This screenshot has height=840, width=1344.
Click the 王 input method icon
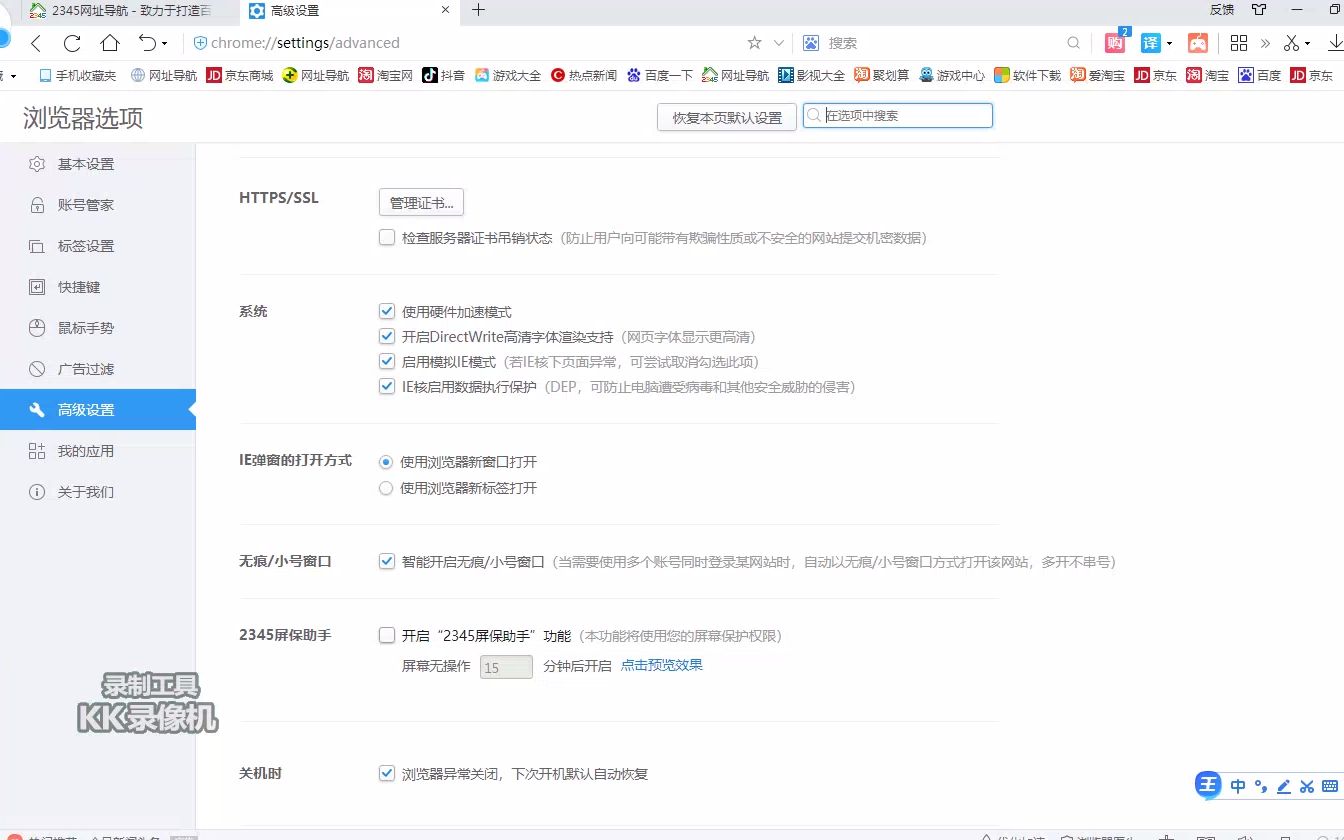click(1209, 785)
